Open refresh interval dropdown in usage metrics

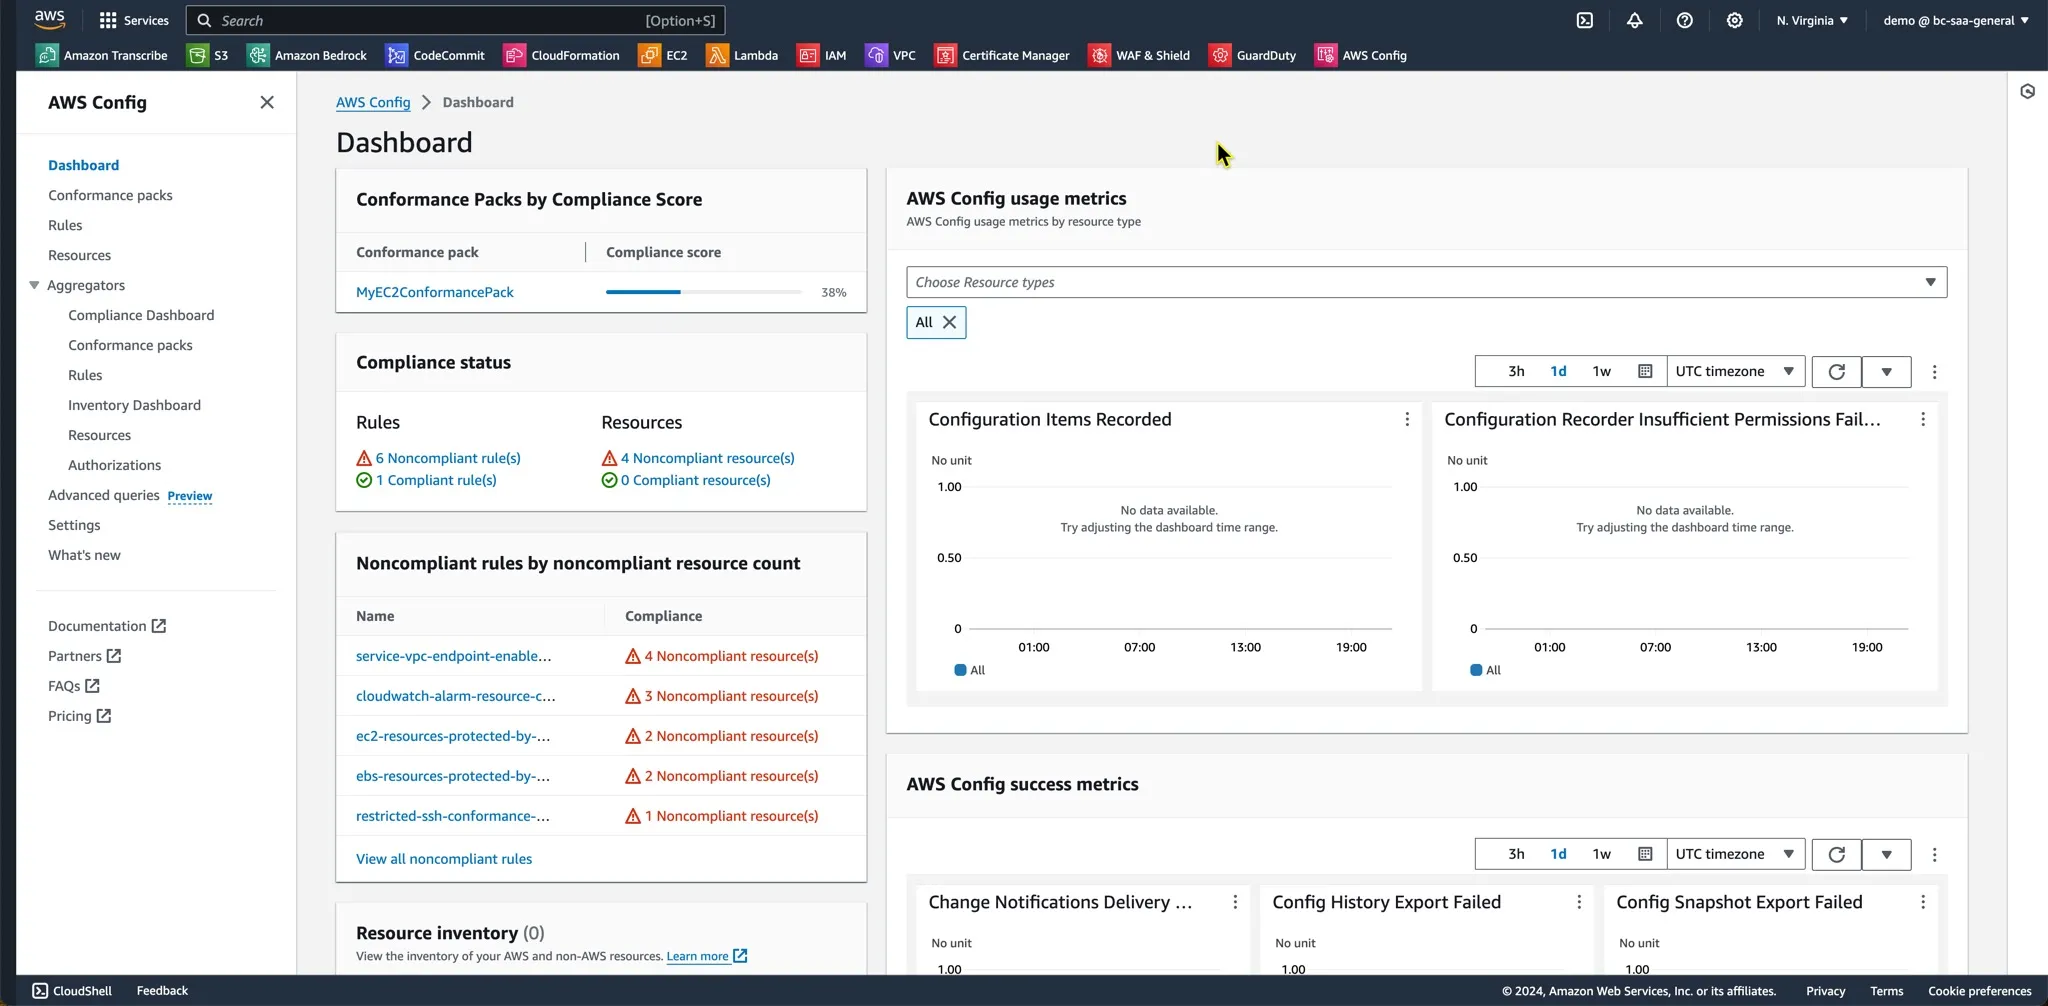point(1886,372)
